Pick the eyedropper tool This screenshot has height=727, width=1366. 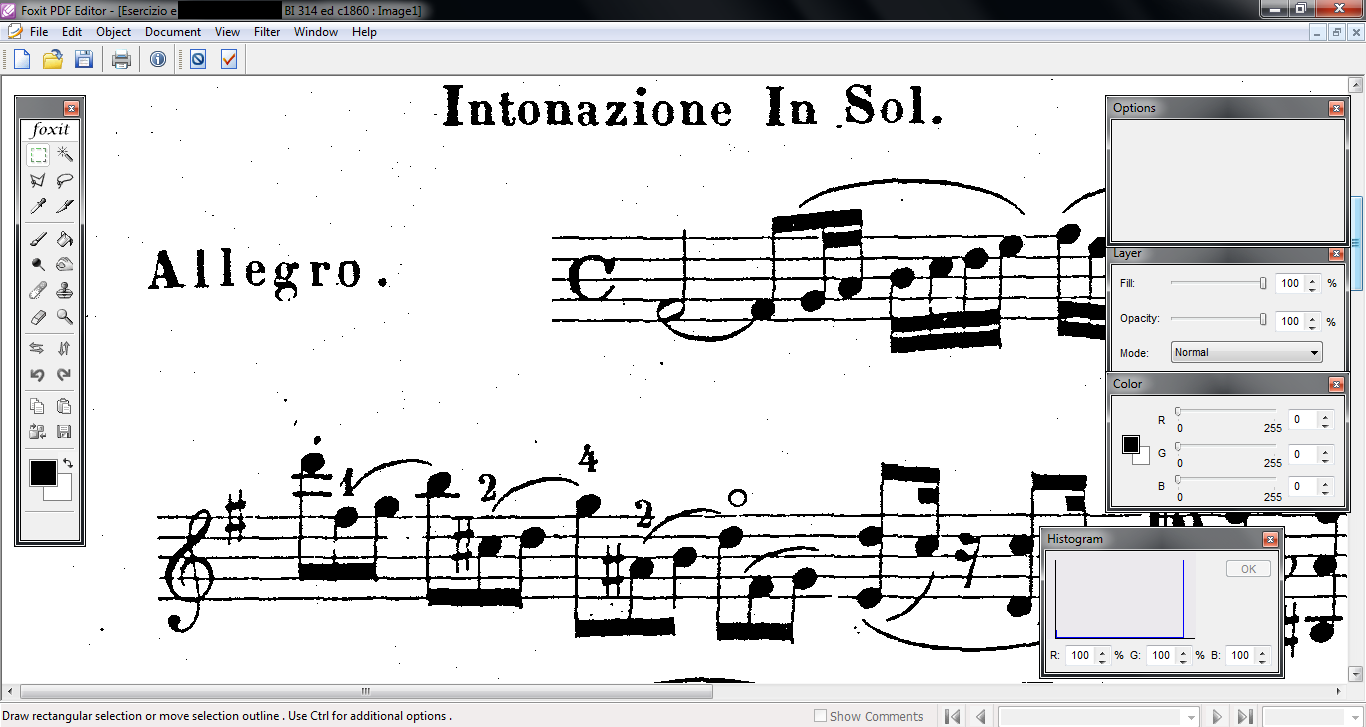point(38,207)
